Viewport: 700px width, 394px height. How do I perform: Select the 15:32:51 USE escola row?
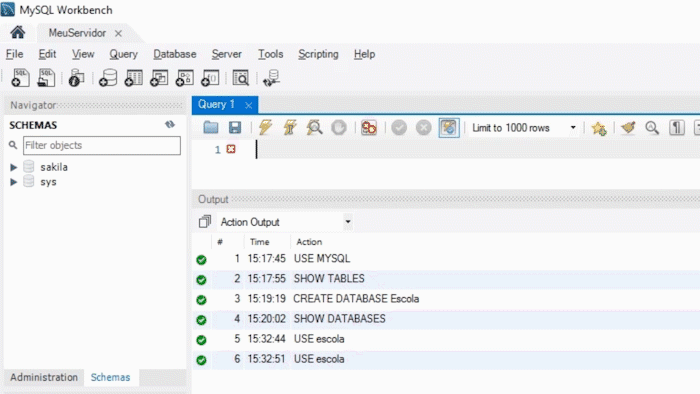[446, 359]
